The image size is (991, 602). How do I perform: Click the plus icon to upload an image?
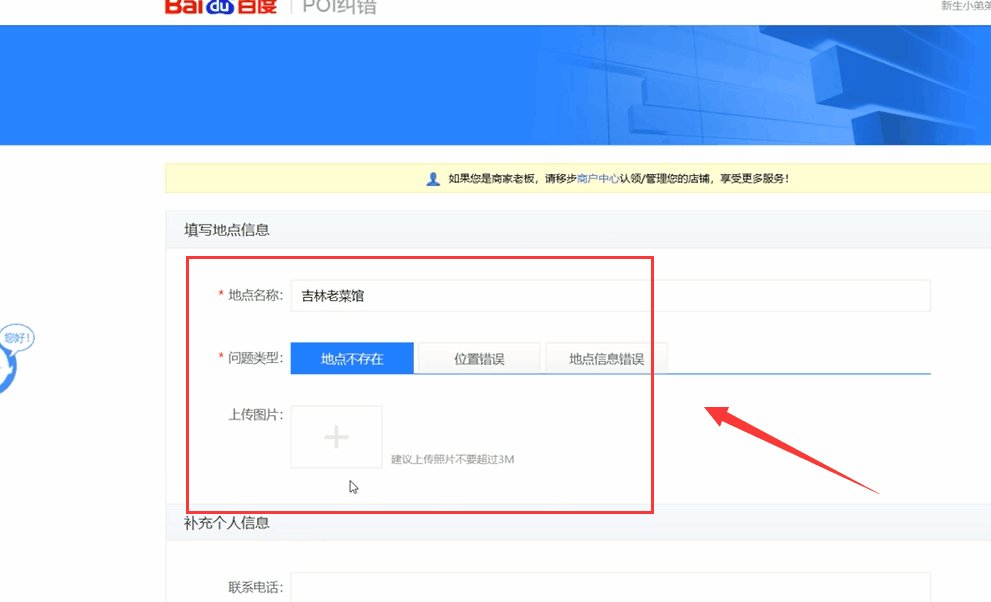coord(336,437)
